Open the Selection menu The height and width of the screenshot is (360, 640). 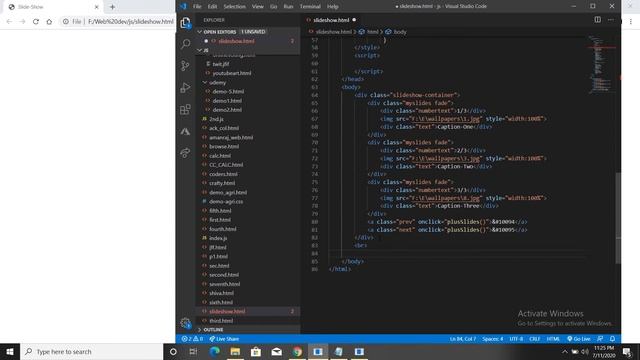pos(235,7)
